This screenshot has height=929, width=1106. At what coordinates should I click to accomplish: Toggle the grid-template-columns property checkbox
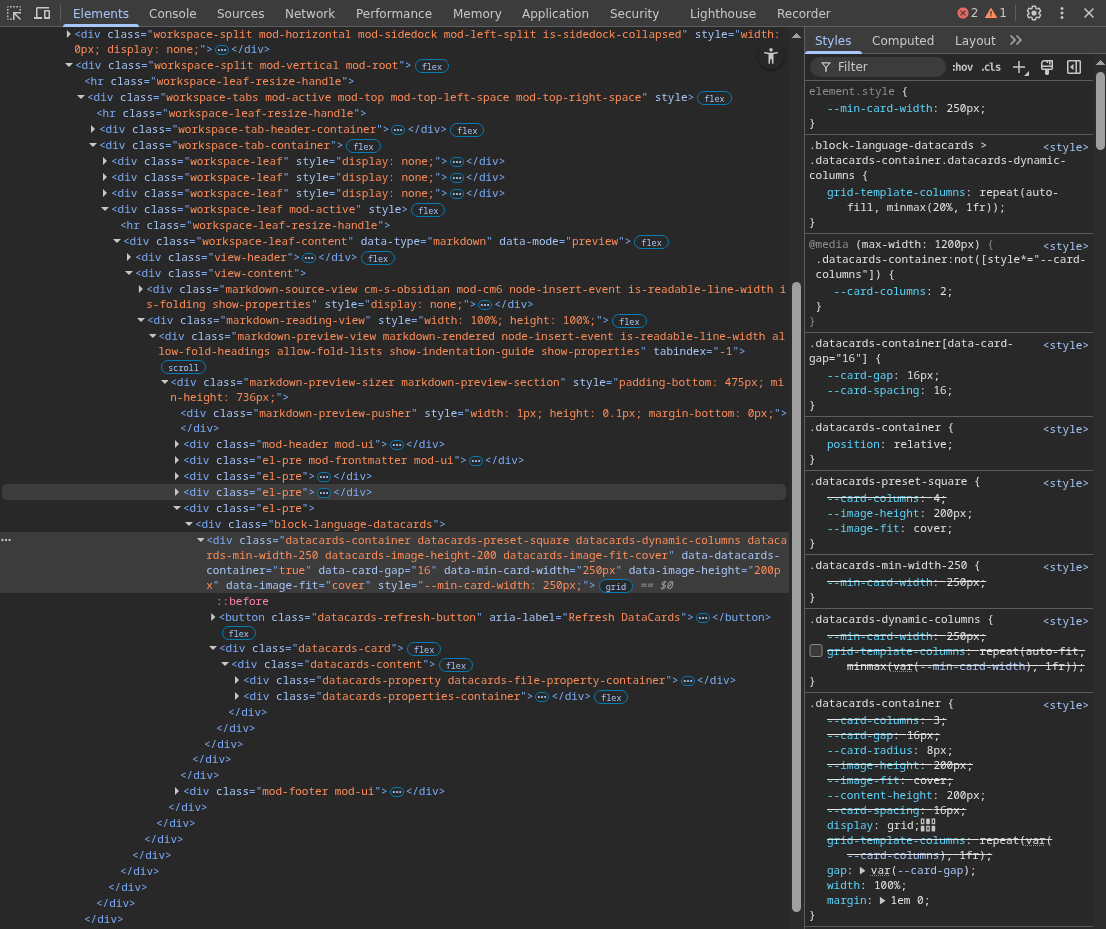click(x=816, y=651)
